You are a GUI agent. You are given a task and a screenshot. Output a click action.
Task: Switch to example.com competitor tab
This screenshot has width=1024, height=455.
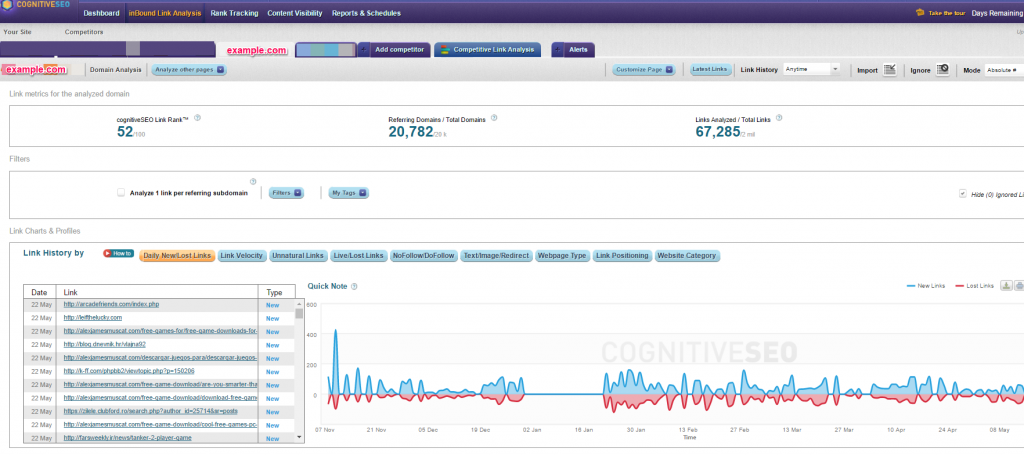(256, 50)
